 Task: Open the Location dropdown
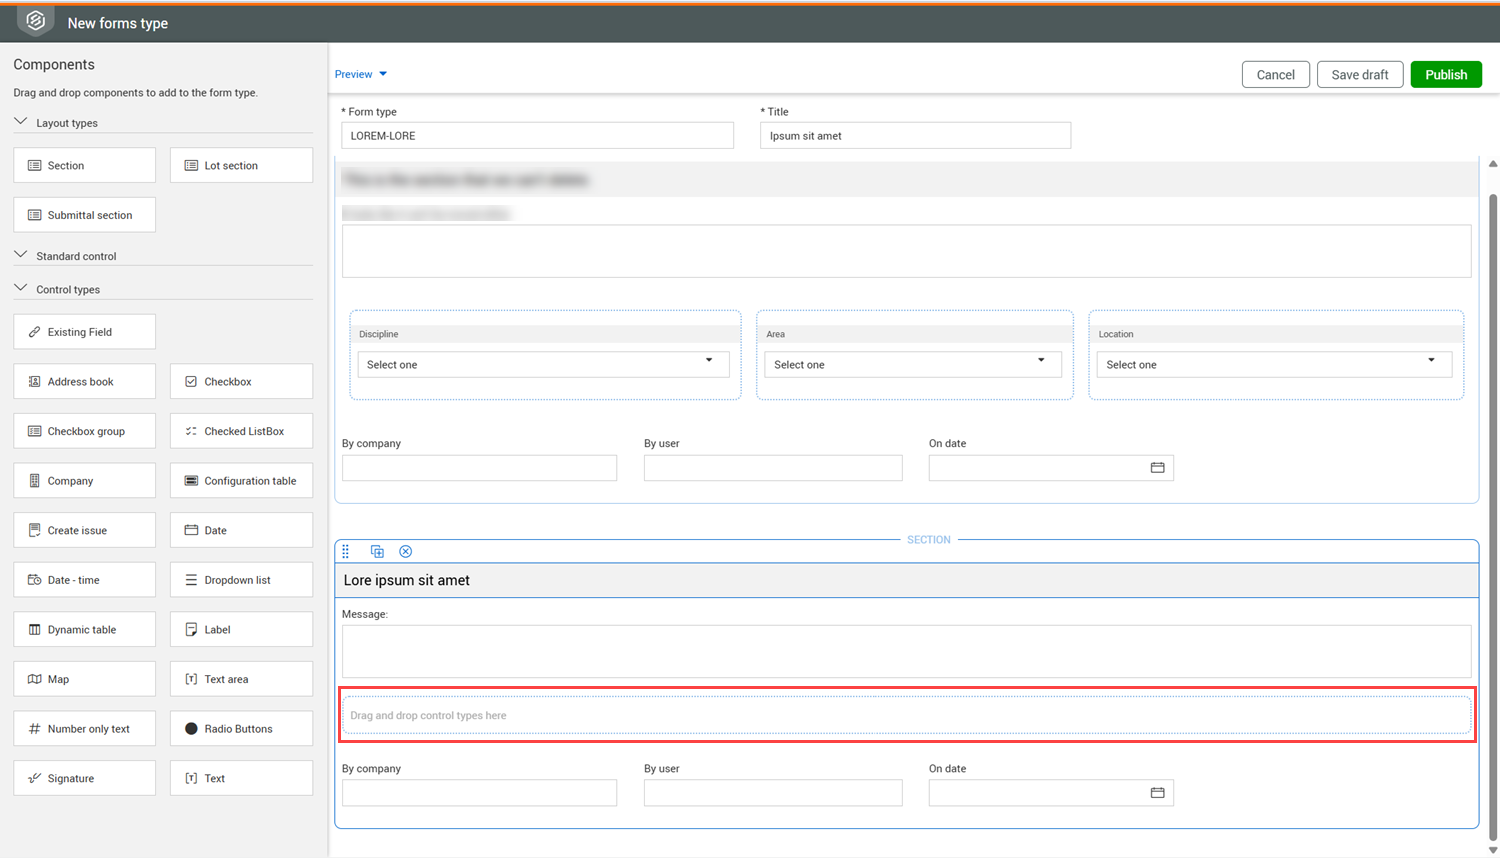pos(1274,365)
